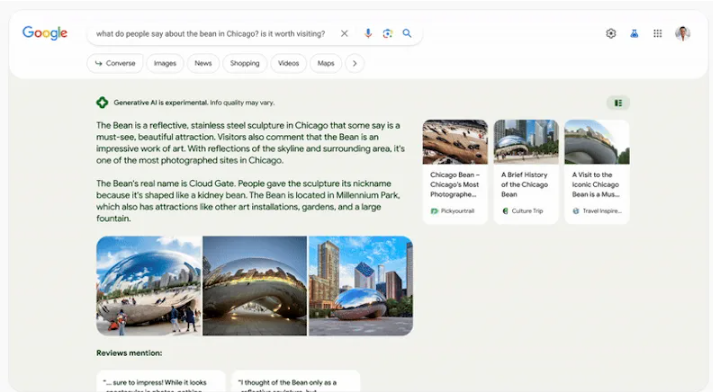
Task: Click inside the search query text box
Action: click(211, 34)
